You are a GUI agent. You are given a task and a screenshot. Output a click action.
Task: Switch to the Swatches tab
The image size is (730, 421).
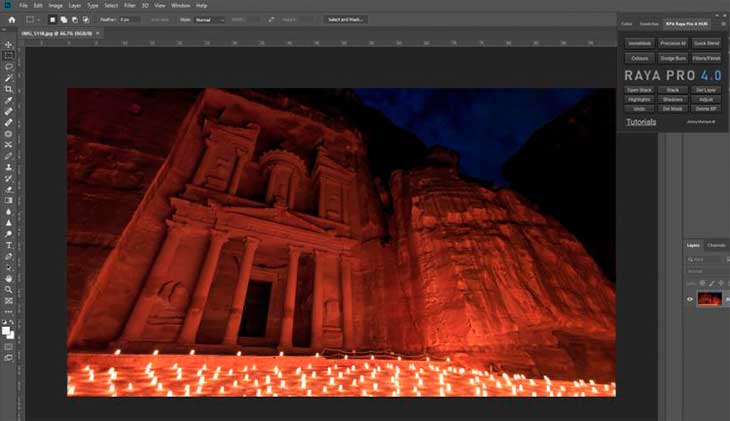[649, 23]
